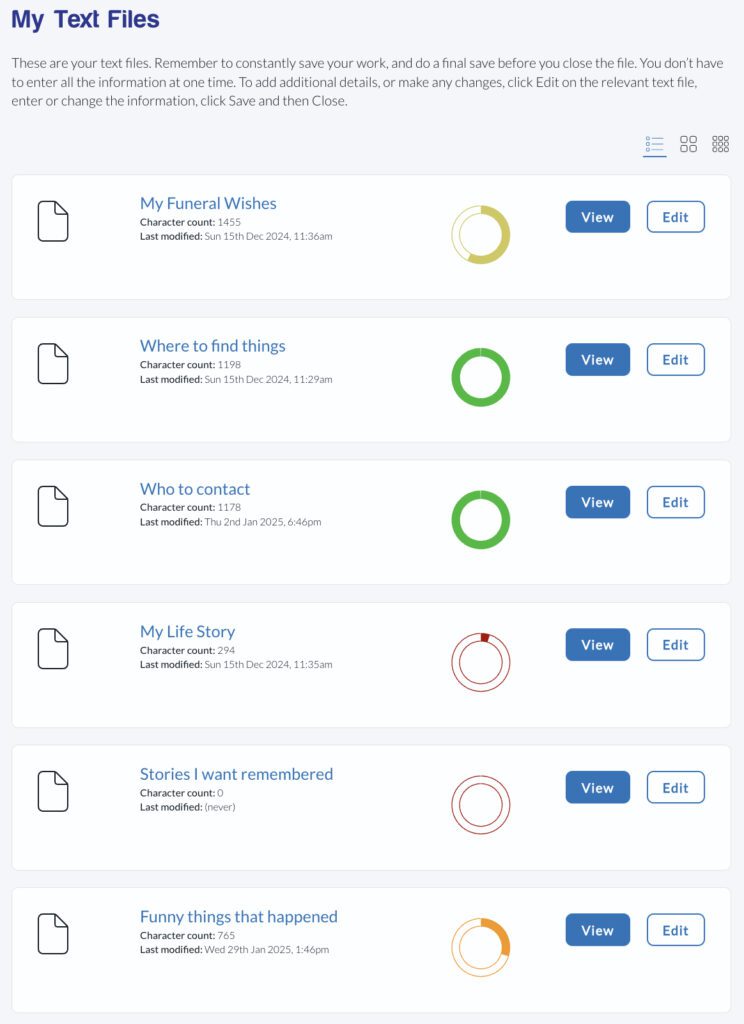Image resolution: width=744 pixels, height=1024 pixels.
Task: Click document icon for Who to contact
Action: tap(53, 506)
